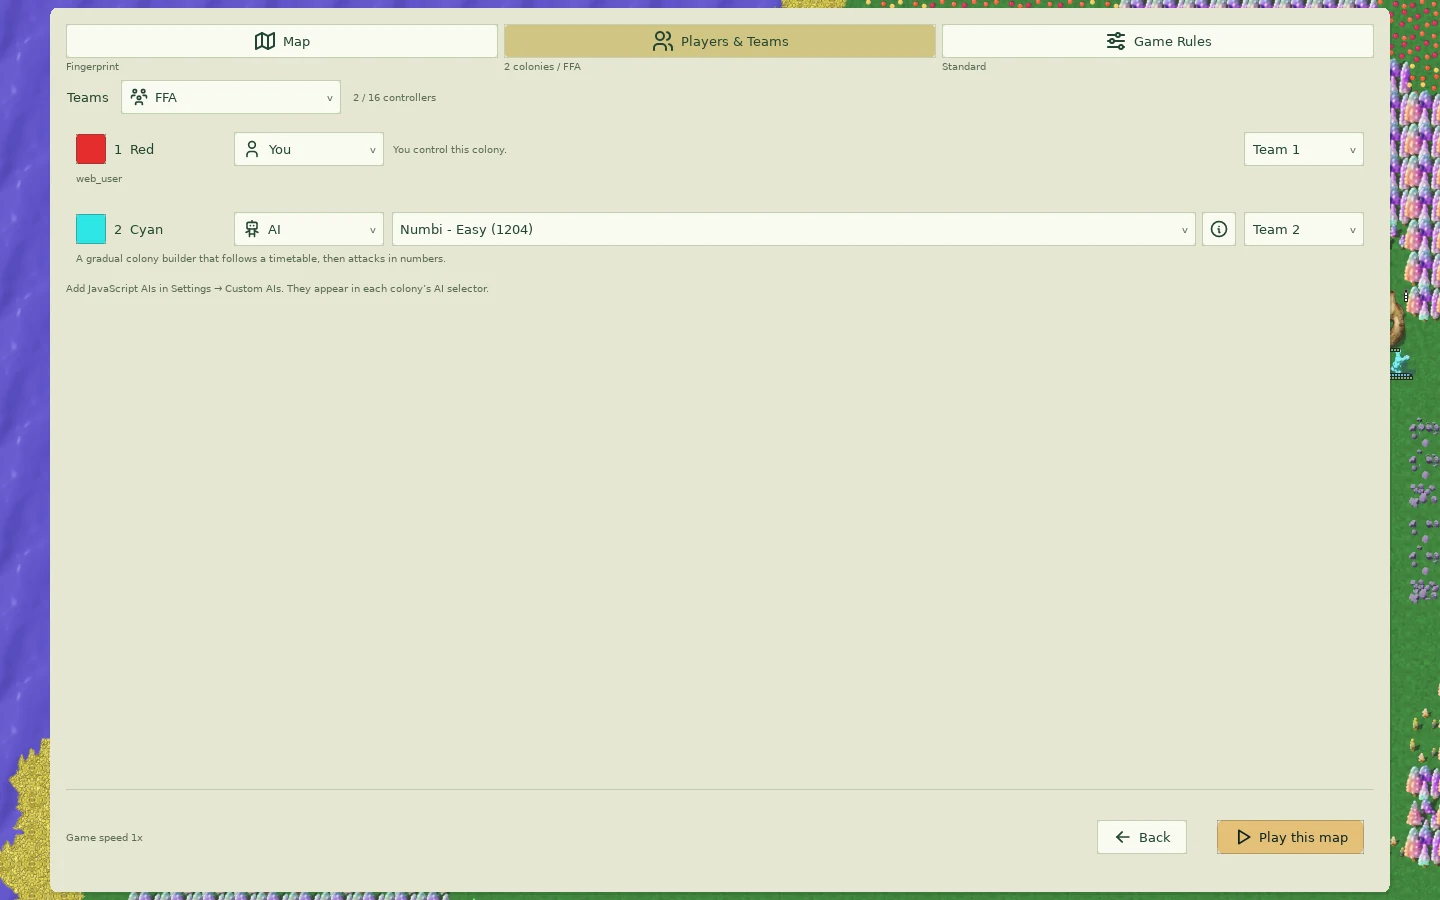Click the Red colony name label

(x=142, y=149)
